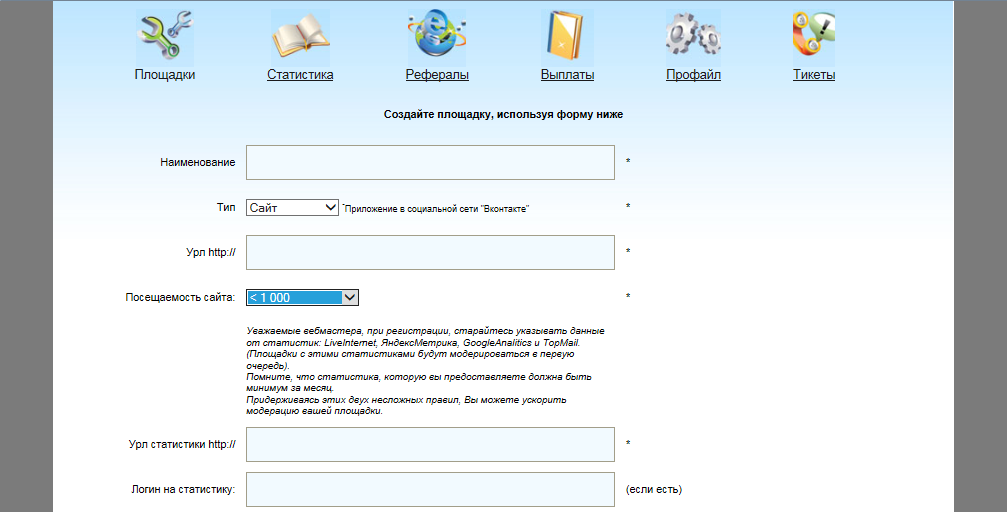Click the Посещаемость сайта label

[x=180, y=297]
